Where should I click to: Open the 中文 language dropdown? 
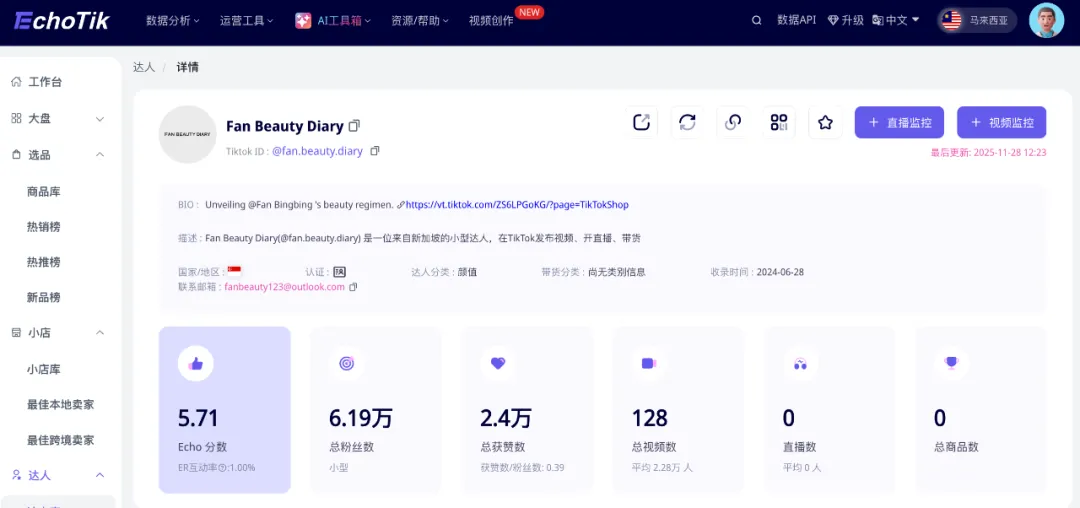[895, 20]
